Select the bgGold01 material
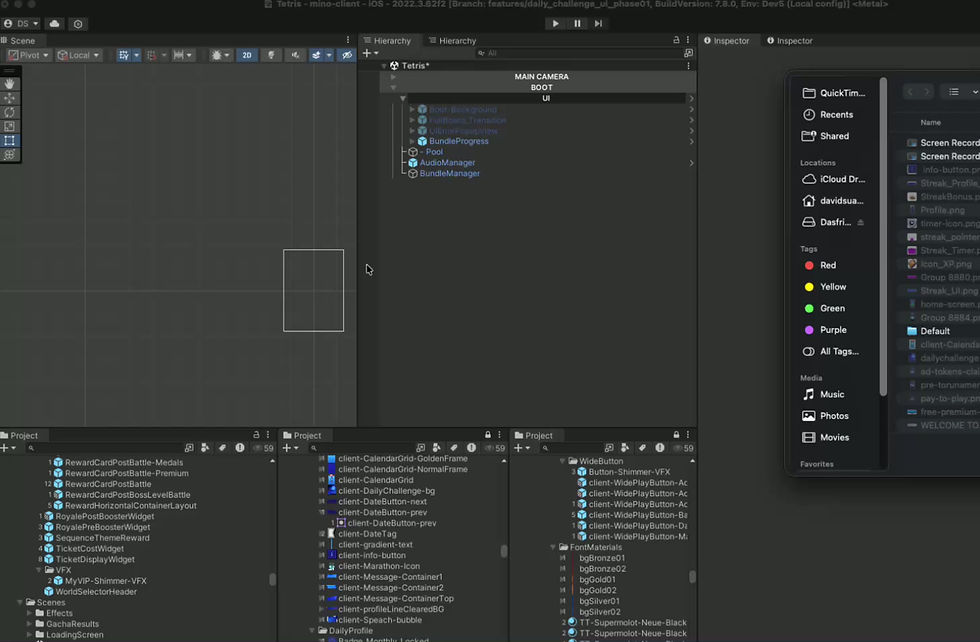The width and height of the screenshot is (980, 642). coord(598,579)
